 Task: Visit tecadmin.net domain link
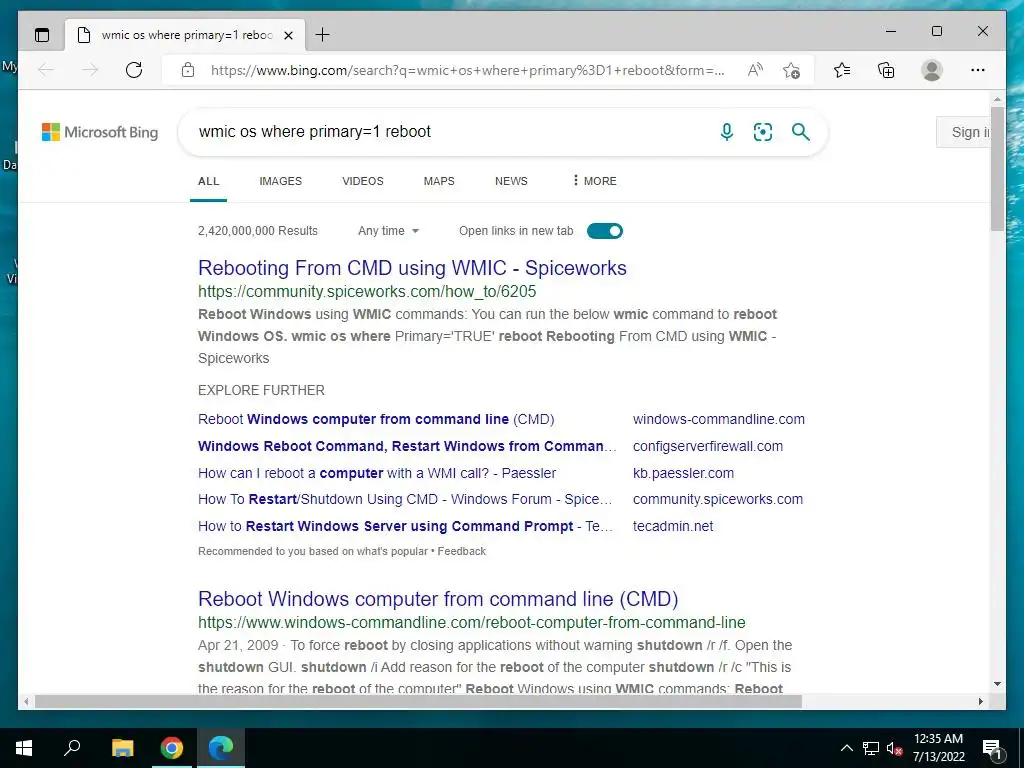[x=673, y=526]
